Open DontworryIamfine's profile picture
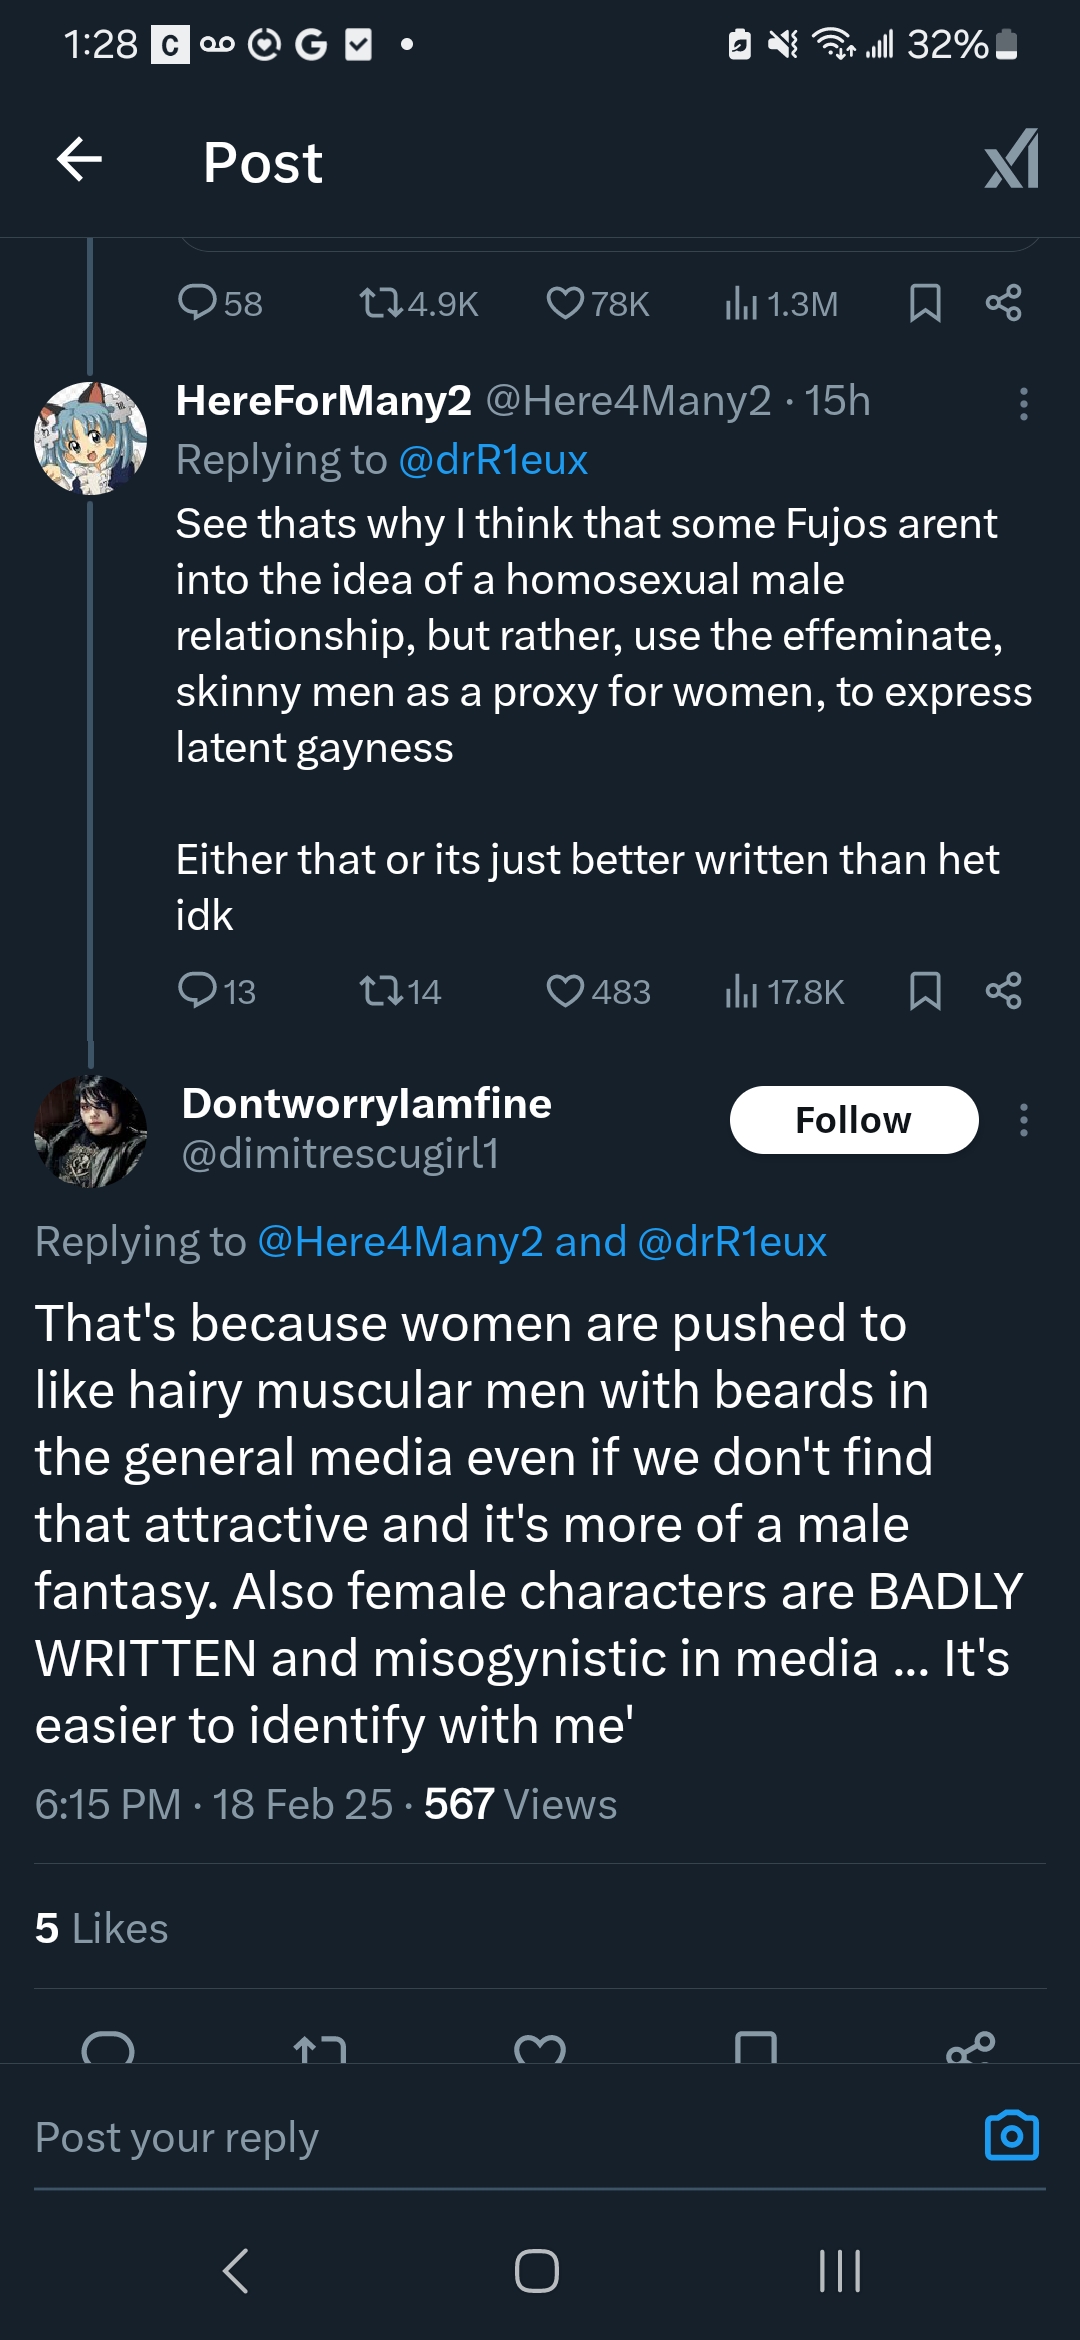The width and height of the screenshot is (1080, 2340). point(90,1131)
